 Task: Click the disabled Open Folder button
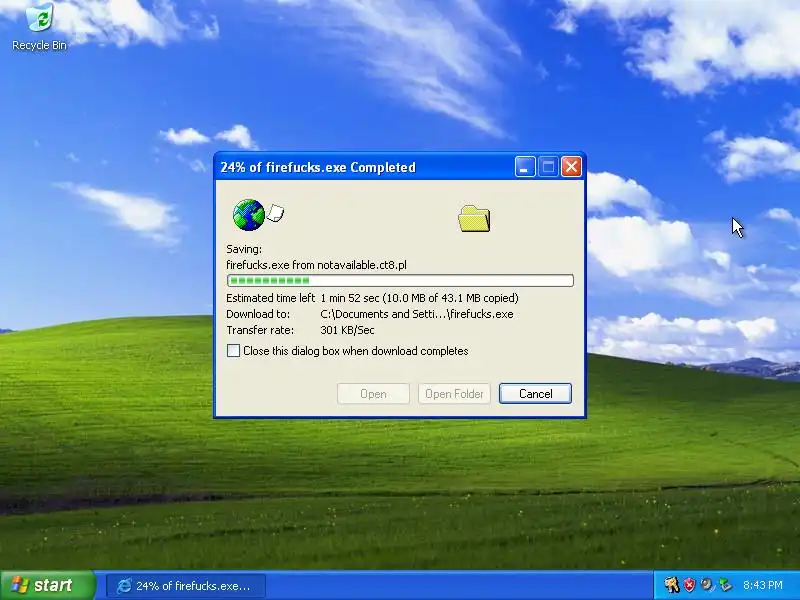[x=454, y=393]
